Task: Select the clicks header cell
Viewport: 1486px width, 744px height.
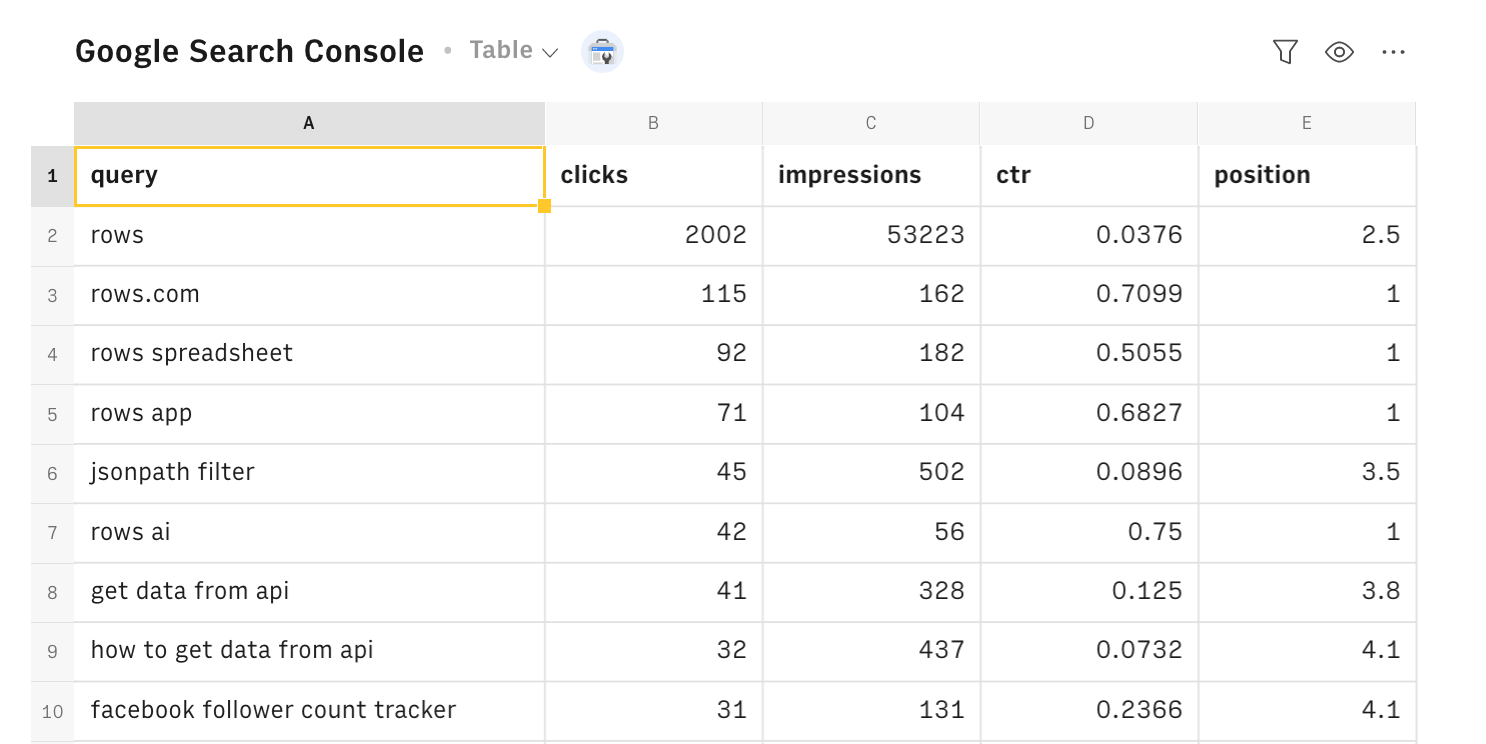Action: pos(653,176)
